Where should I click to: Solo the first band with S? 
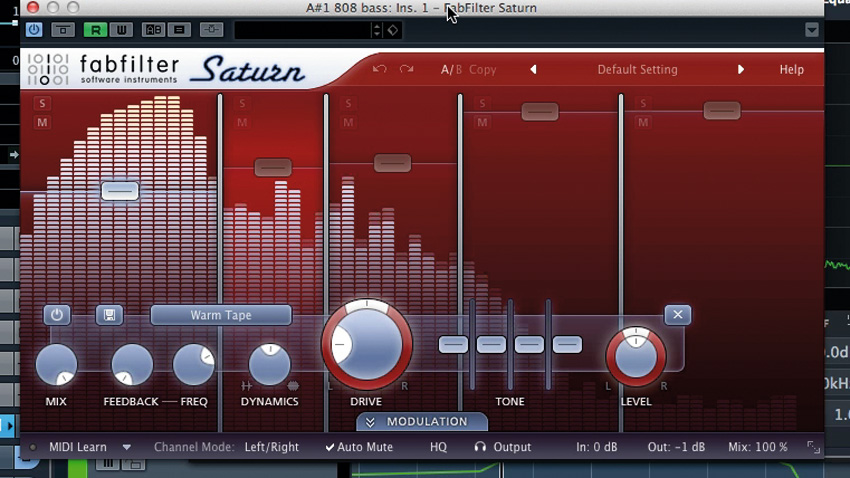42,103
